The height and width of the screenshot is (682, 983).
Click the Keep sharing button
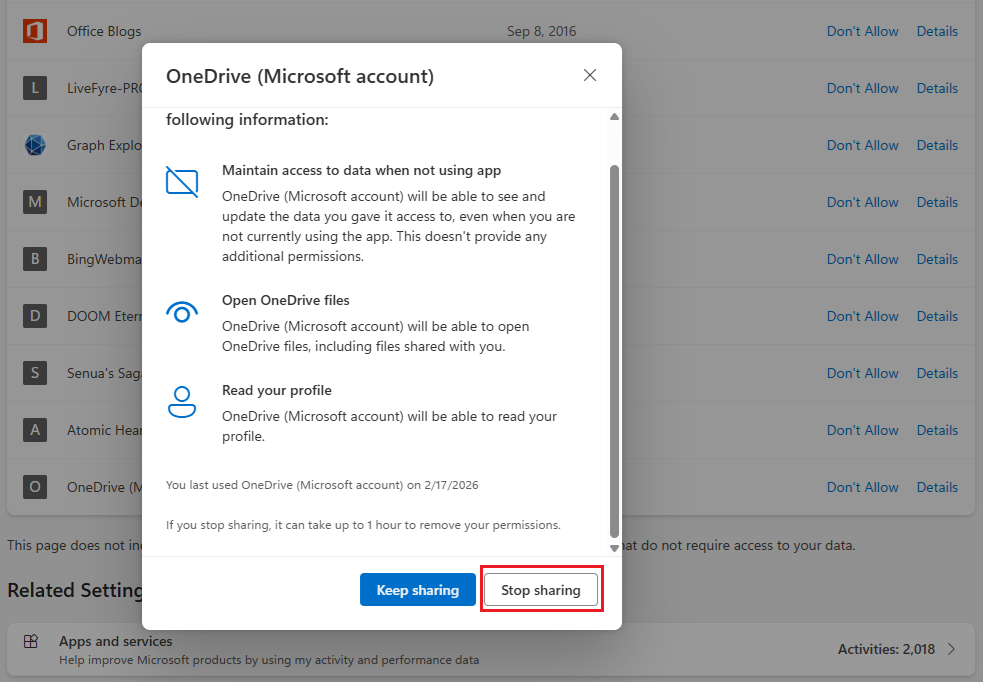coord(417,590)
